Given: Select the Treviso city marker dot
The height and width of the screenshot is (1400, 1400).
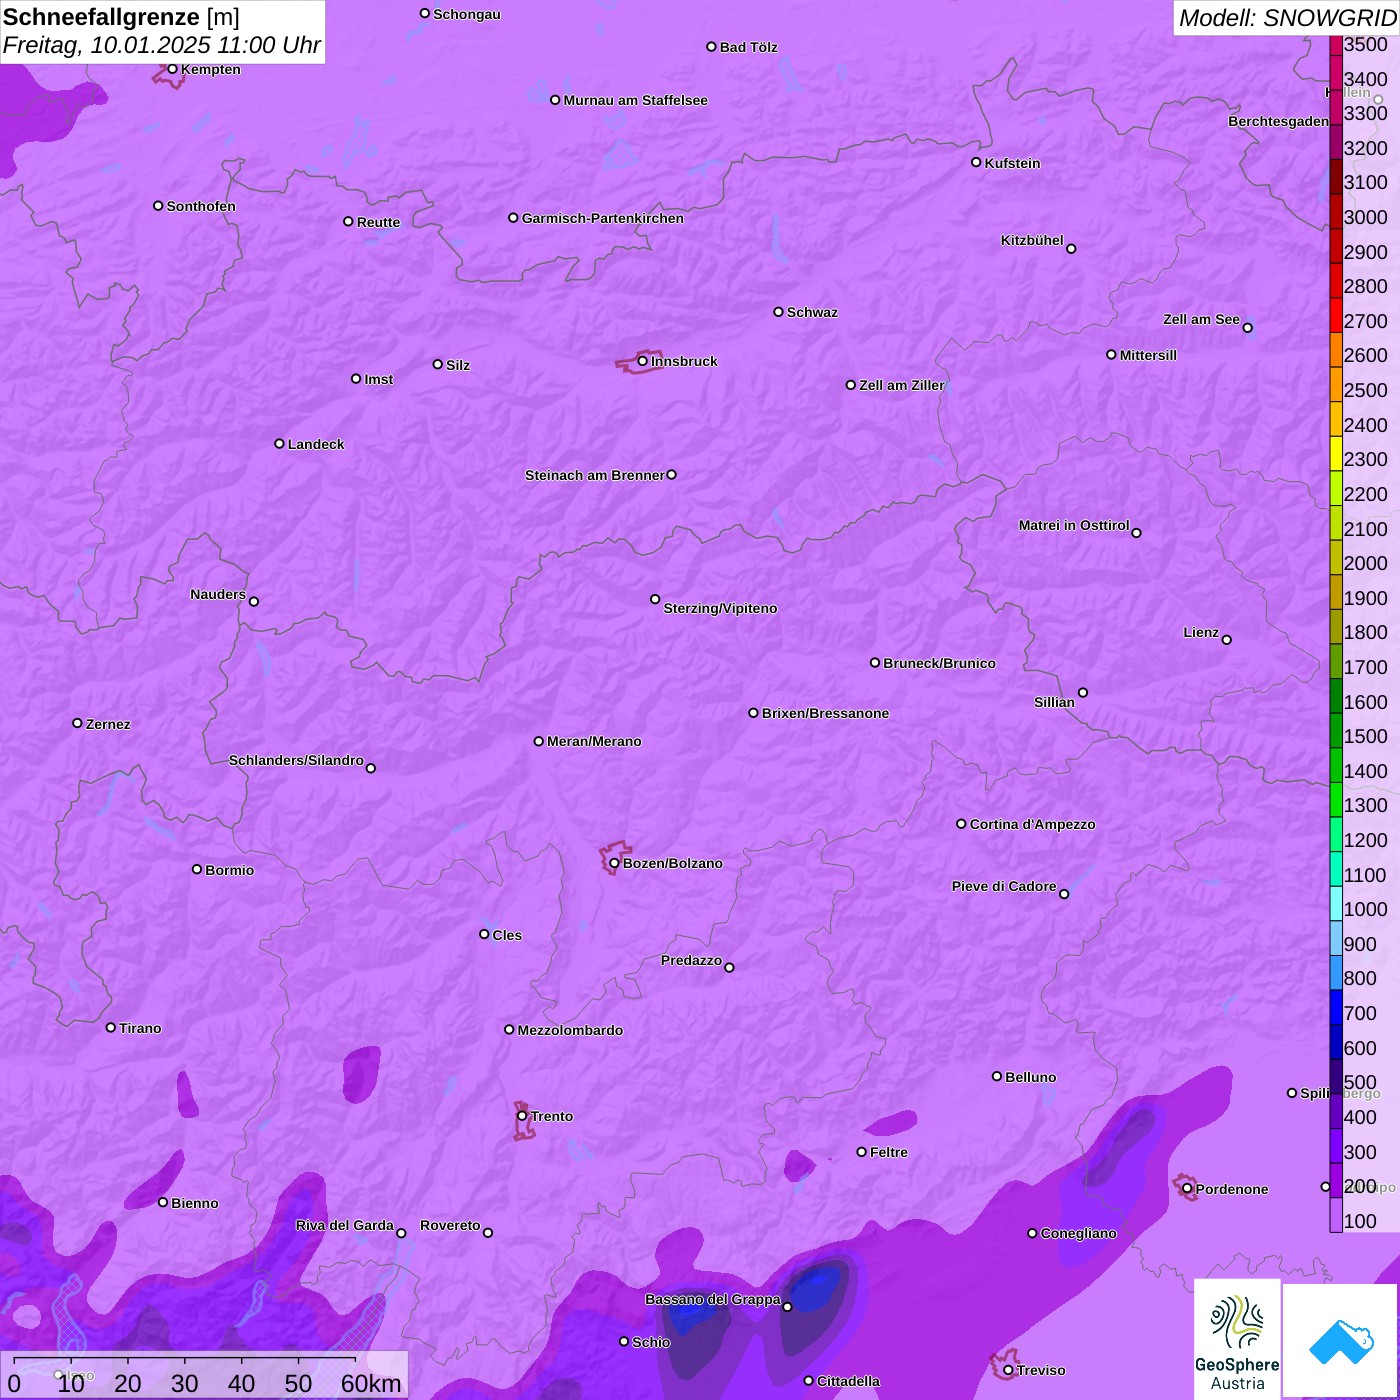Looking at the screenshot, I should (1008, 1370).
